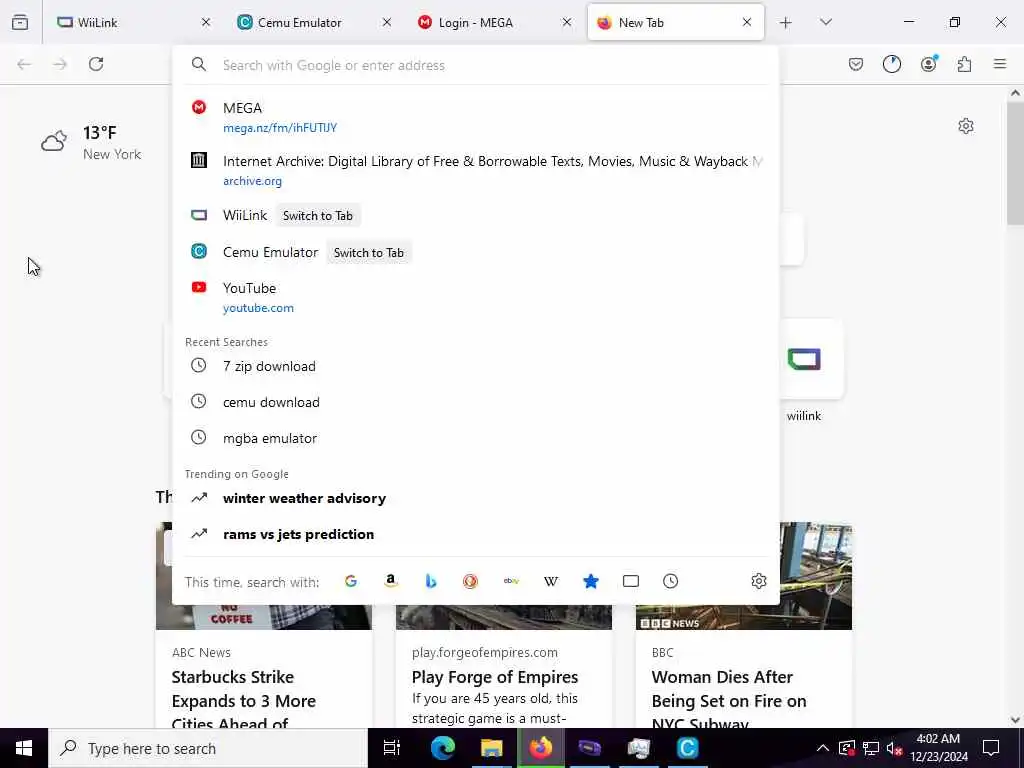Open the Firefox account icon
Image resolution: width=1024 pixels, height=768 pixels.
tap(929, 64)
